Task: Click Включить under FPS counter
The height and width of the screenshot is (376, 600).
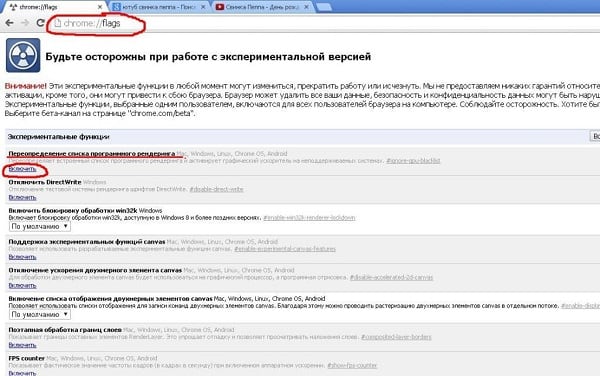Action: tap(22, 373)
